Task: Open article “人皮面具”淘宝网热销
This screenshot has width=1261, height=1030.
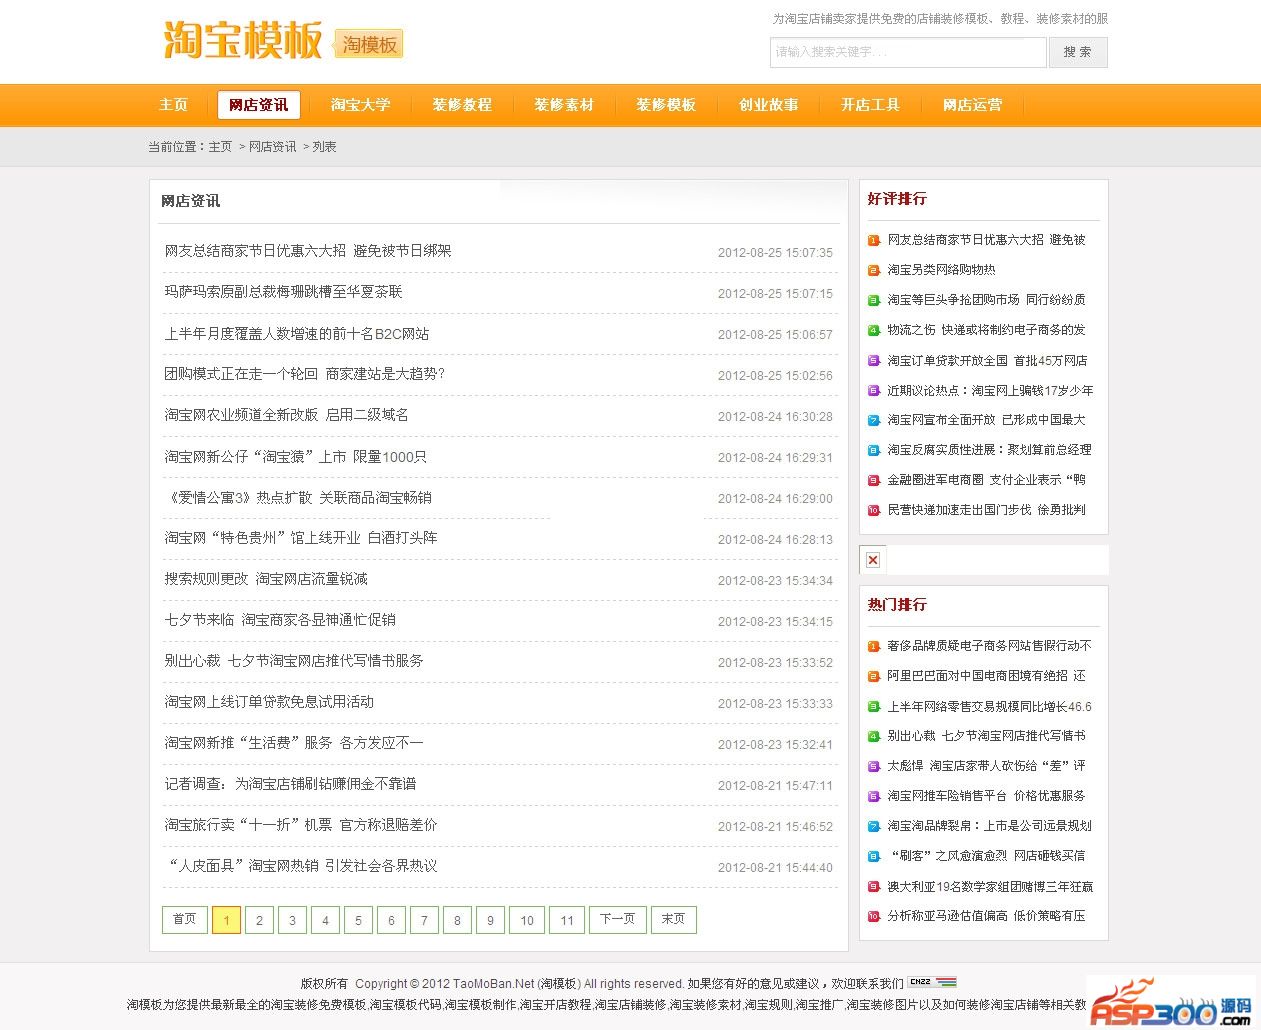Action: 301,866
